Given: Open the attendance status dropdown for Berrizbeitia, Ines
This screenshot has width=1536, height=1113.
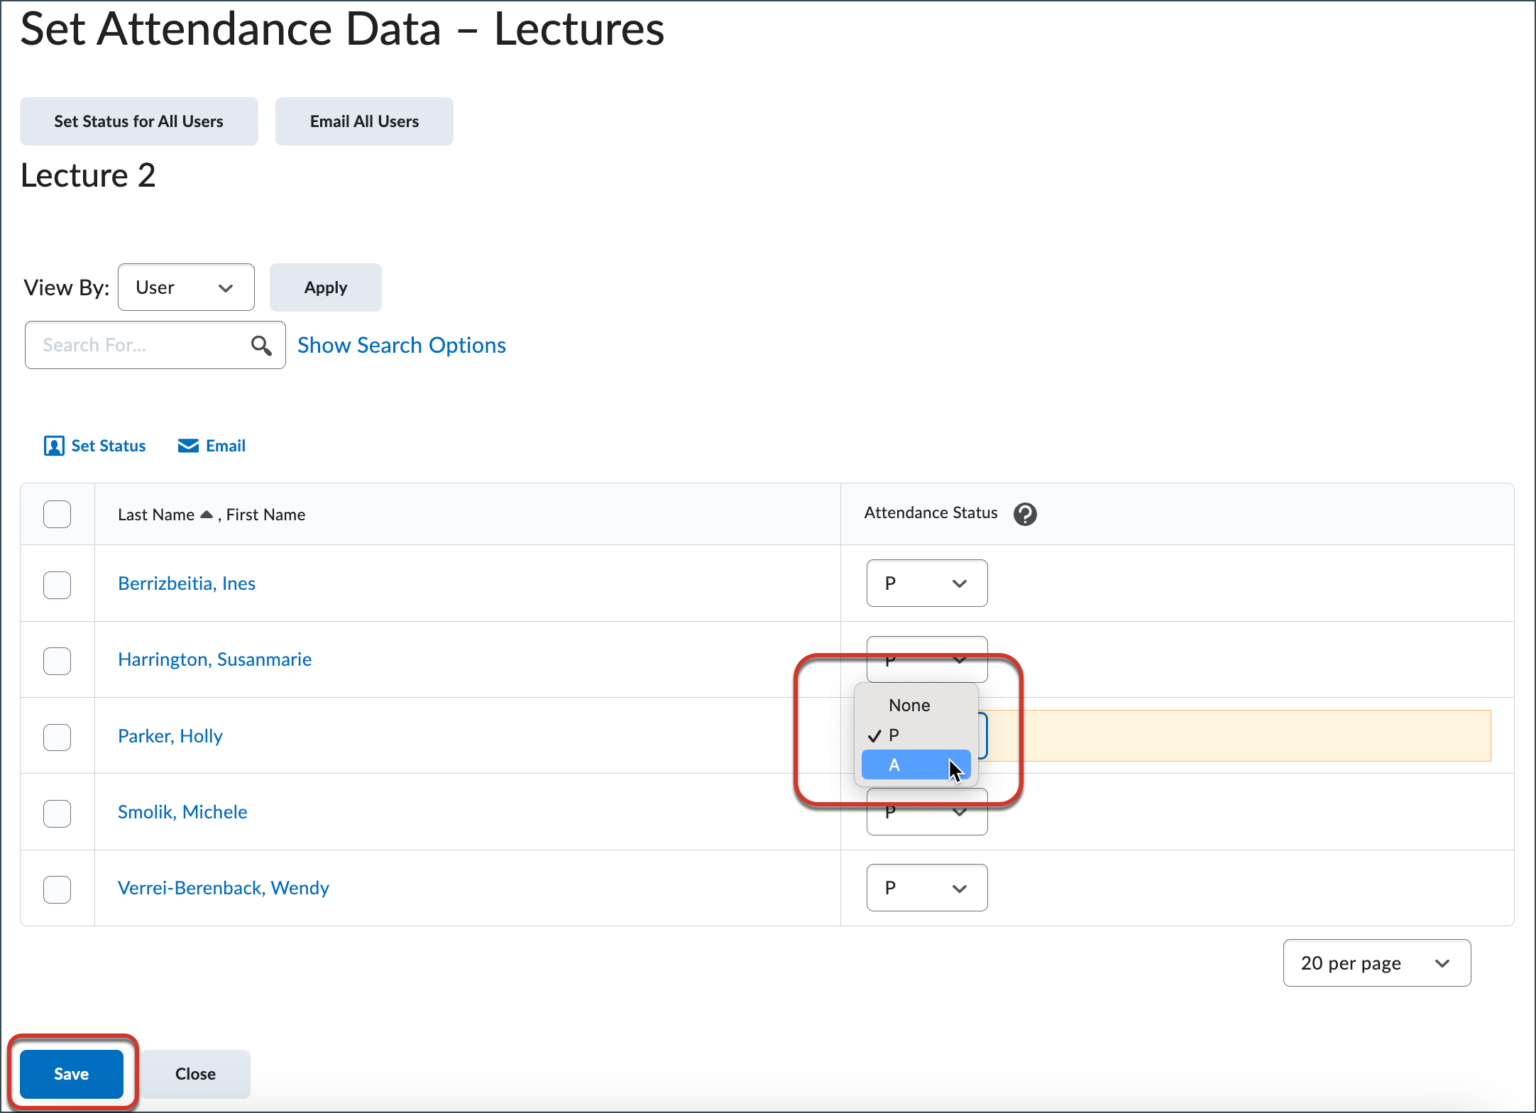Looking at the screenshot, I should click(926, 583).
